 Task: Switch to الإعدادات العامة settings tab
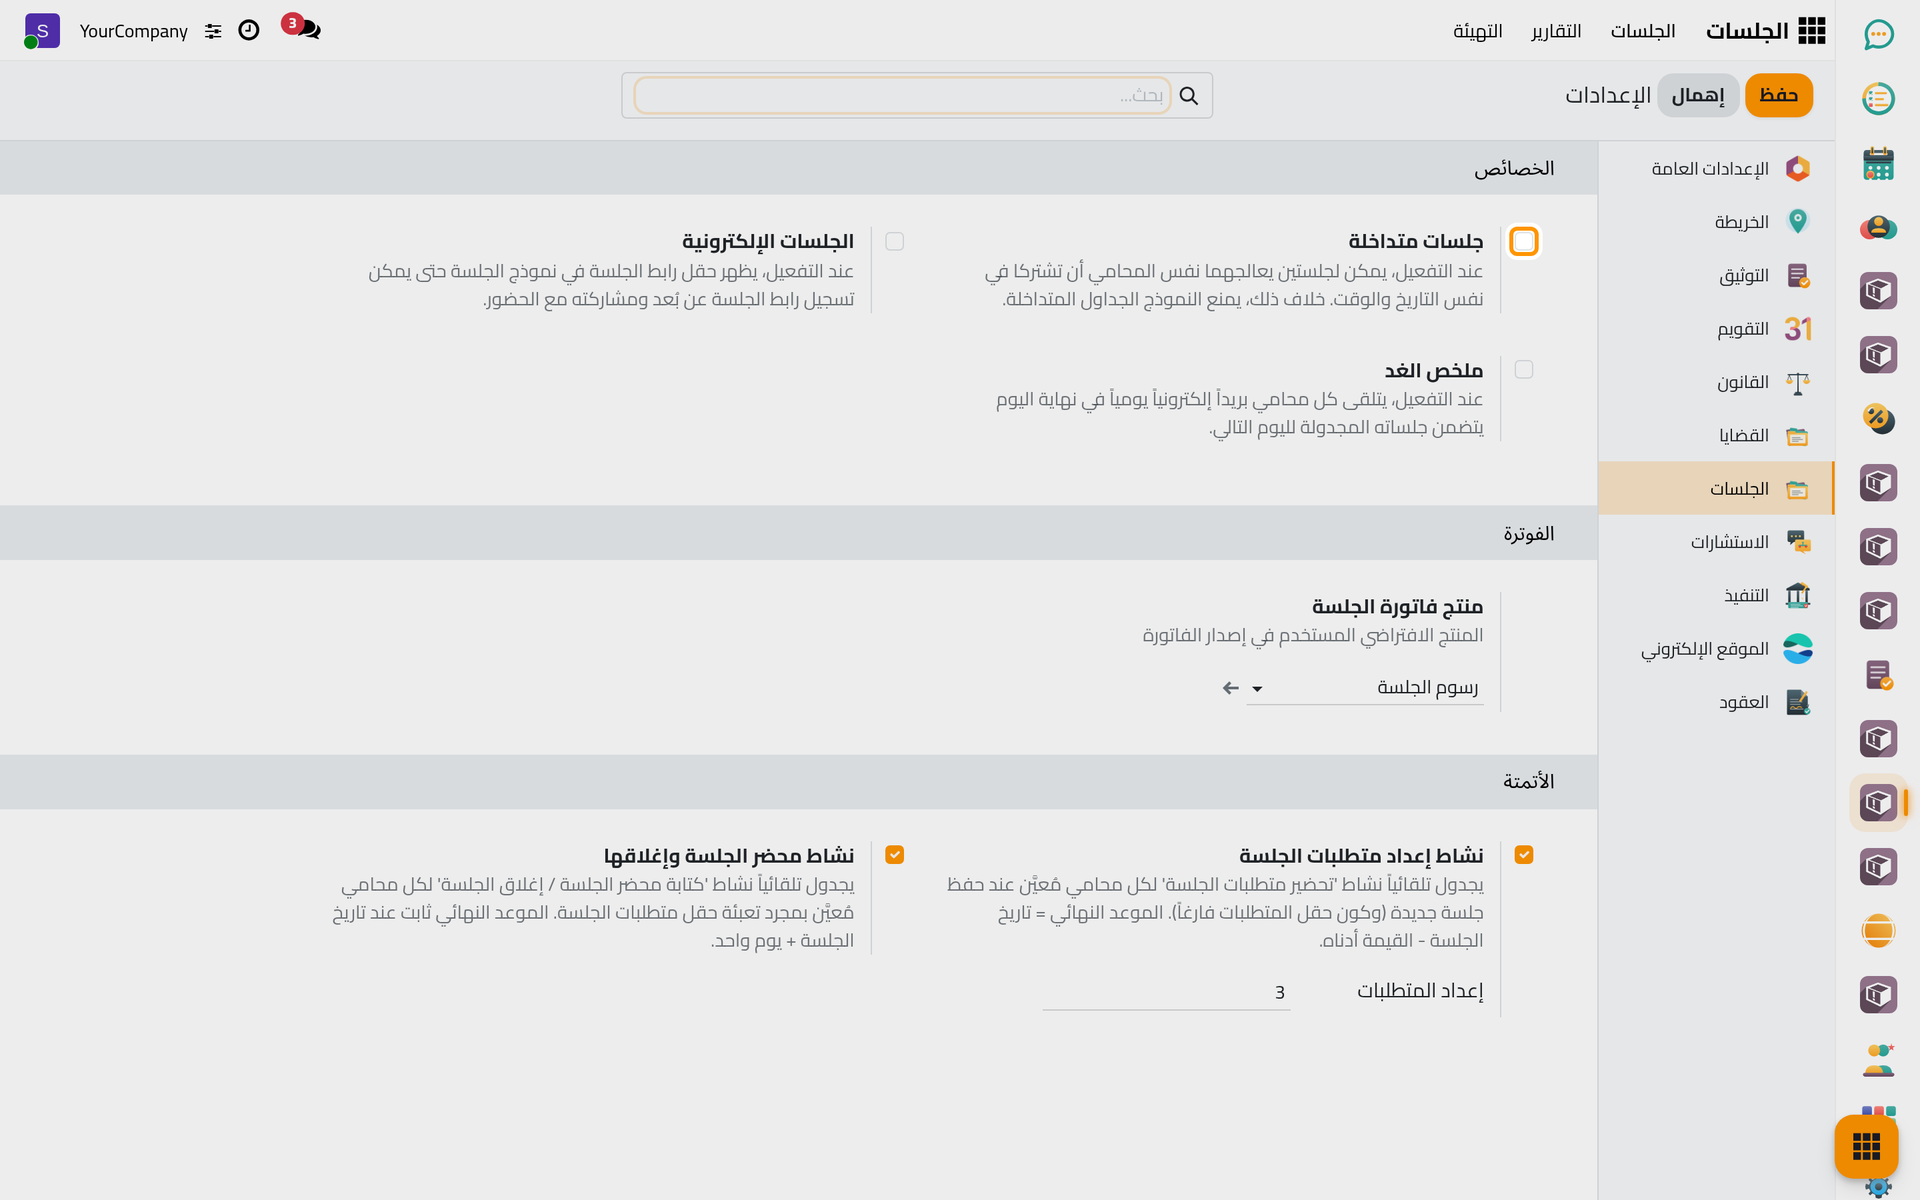point(1716,168)
